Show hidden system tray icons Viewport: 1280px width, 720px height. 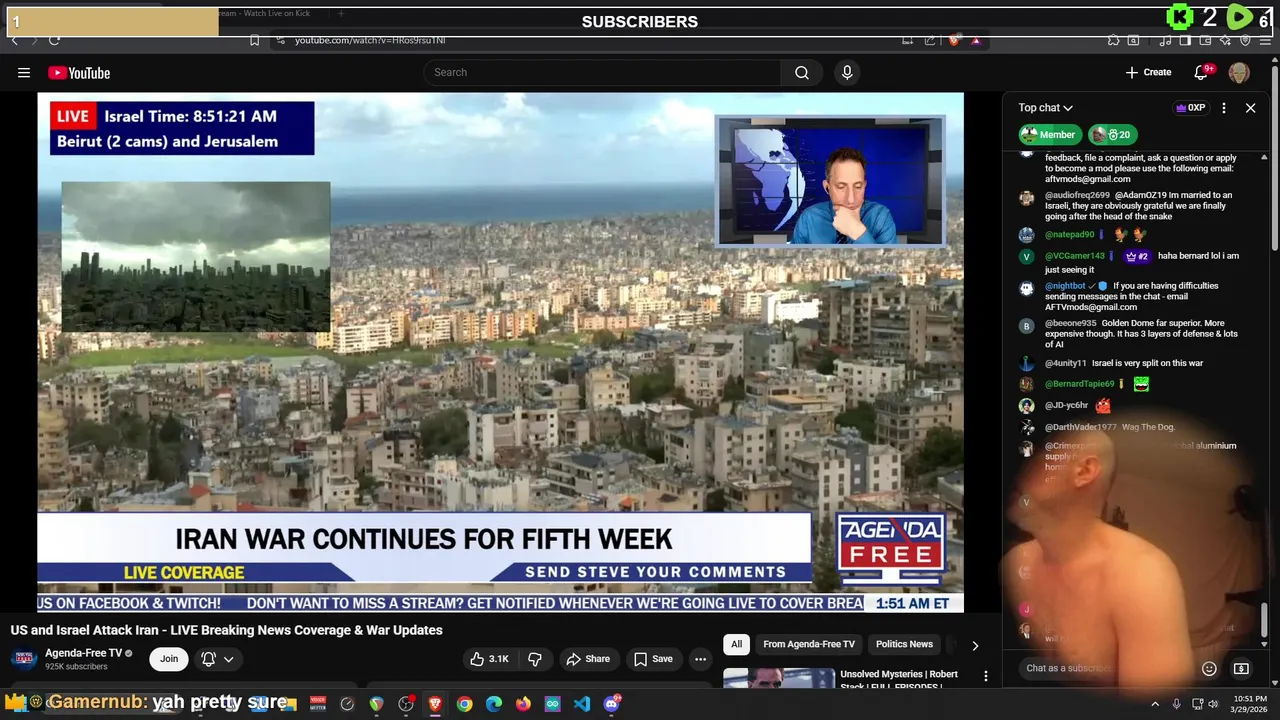point(1155,704)
